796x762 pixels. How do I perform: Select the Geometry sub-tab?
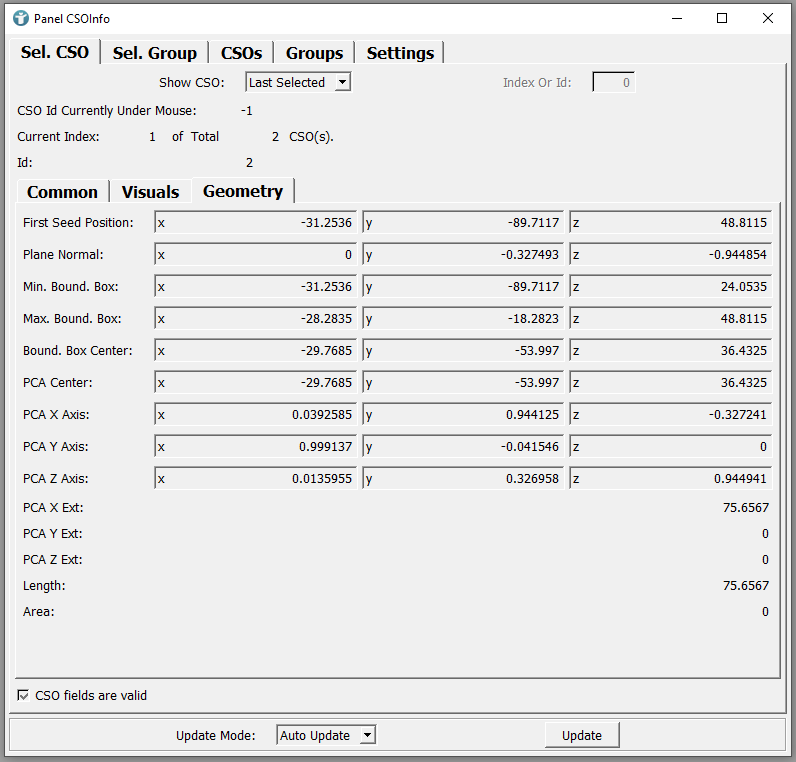tap(243, 191)
